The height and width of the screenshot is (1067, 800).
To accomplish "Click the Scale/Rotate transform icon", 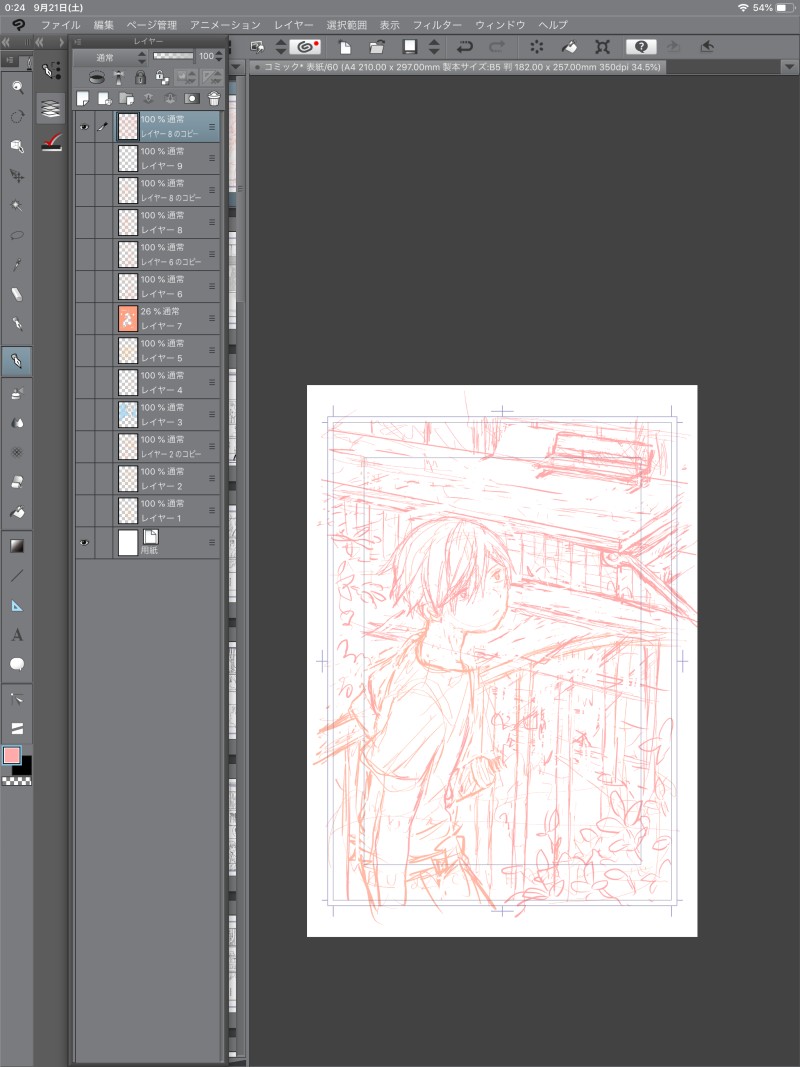I will click(602, 47).
